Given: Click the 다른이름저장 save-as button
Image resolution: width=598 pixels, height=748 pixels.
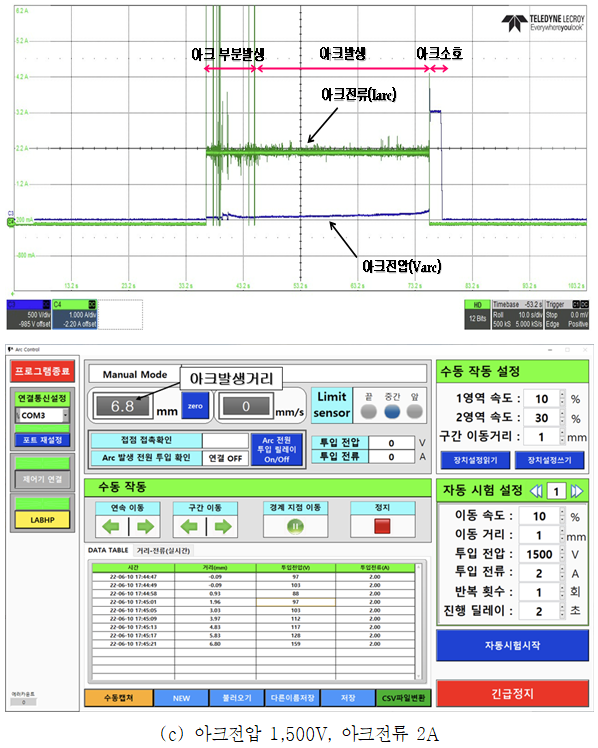Looking at the screenshot, I should (x=292, y=697).
